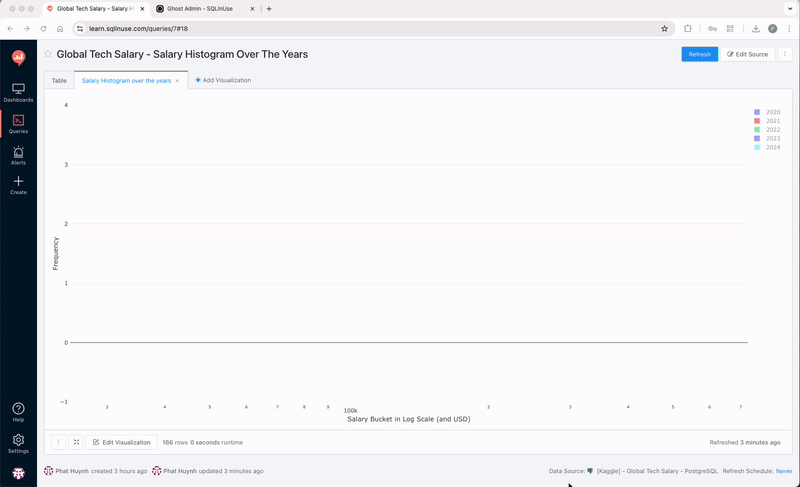Image resolution: width=800 pixels, height=487 pixels.
Task: Open the QR grid extension icon in the toolbar
Action: (730, 29)
